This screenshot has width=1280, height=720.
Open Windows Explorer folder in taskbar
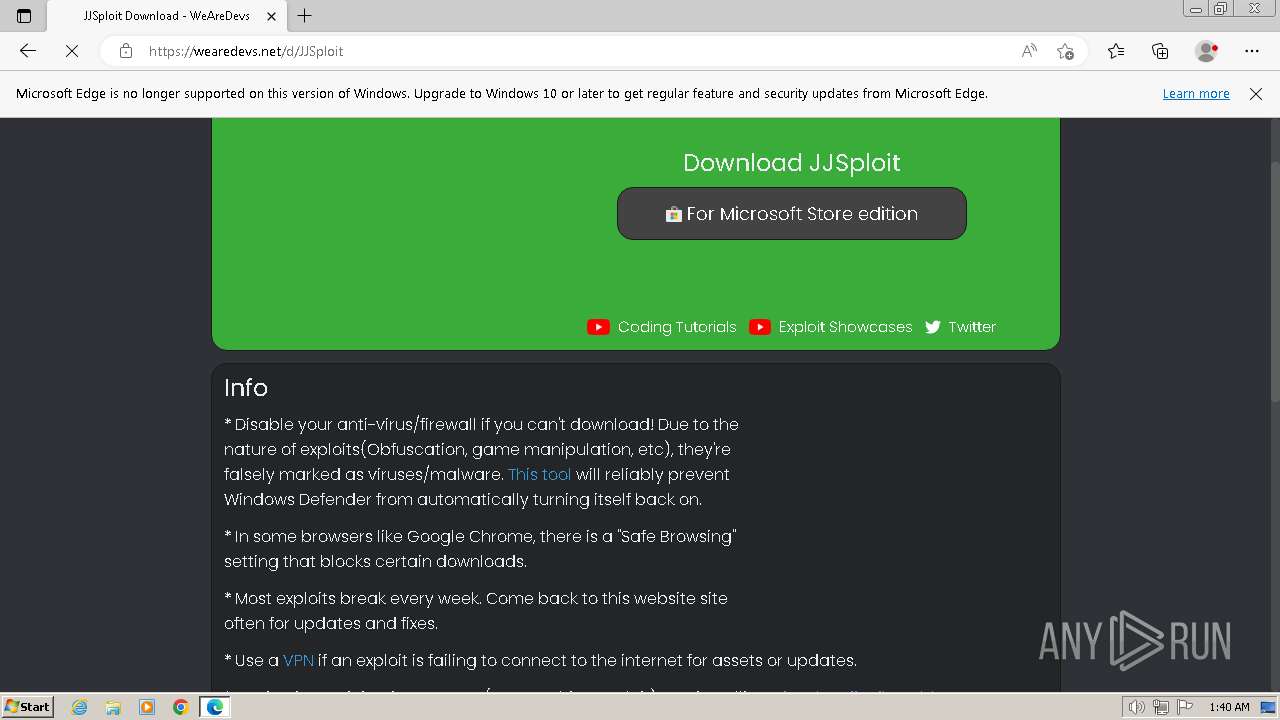(x=113, y=707)
